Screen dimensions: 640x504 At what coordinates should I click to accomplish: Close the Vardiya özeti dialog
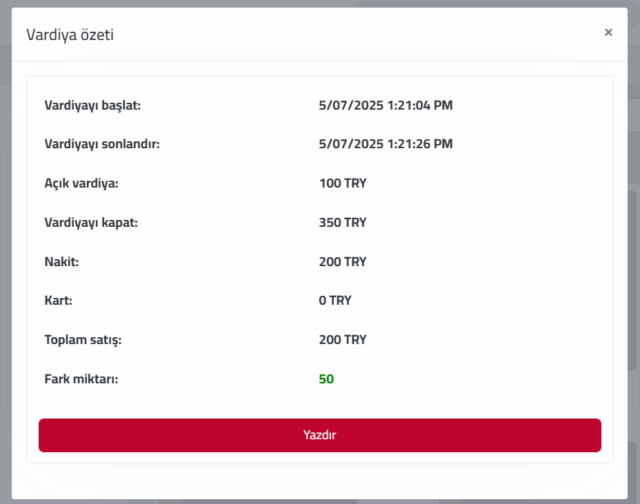pyautogui.click(x=608, y=32)
